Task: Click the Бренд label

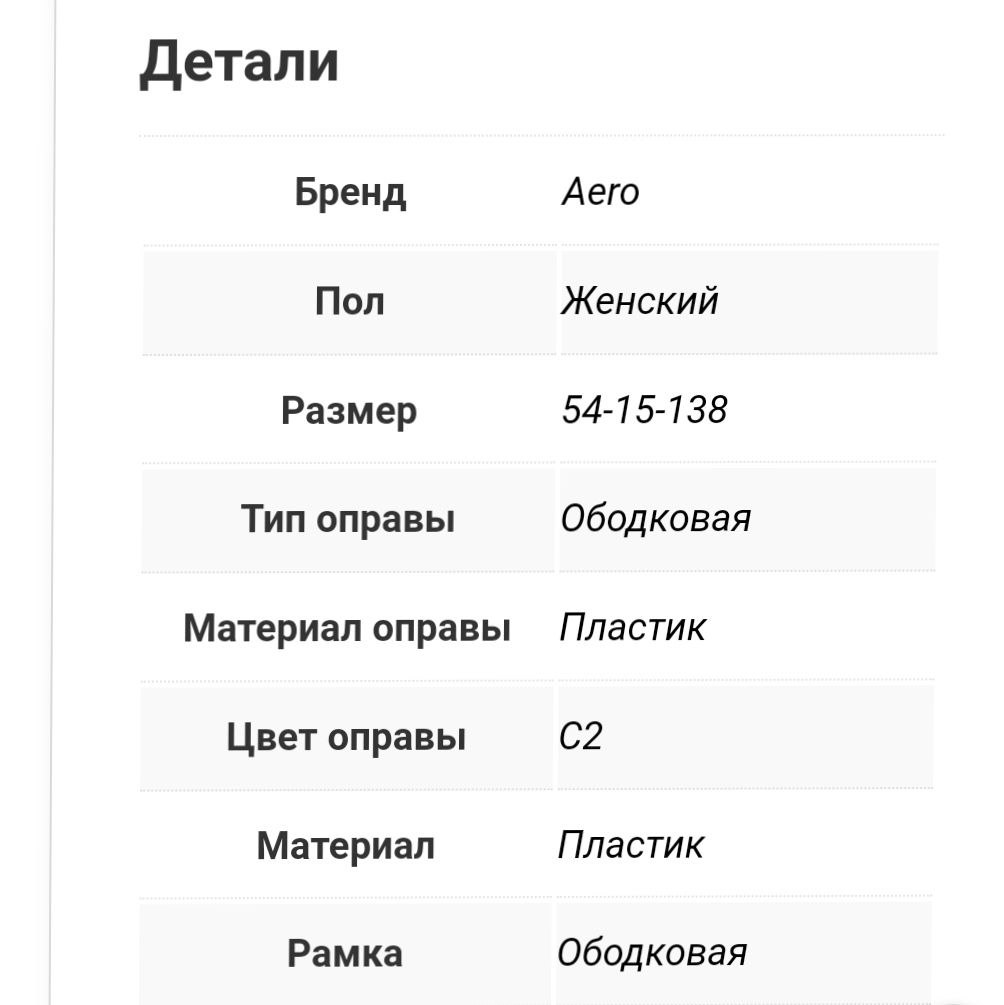Action: [350, 191]
